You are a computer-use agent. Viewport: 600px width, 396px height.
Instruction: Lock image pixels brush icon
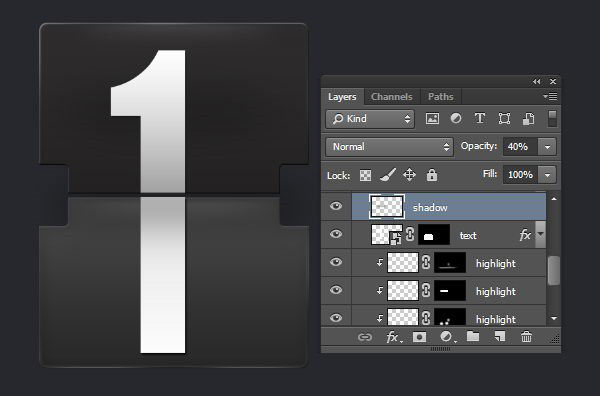click(x=387, y=175)
